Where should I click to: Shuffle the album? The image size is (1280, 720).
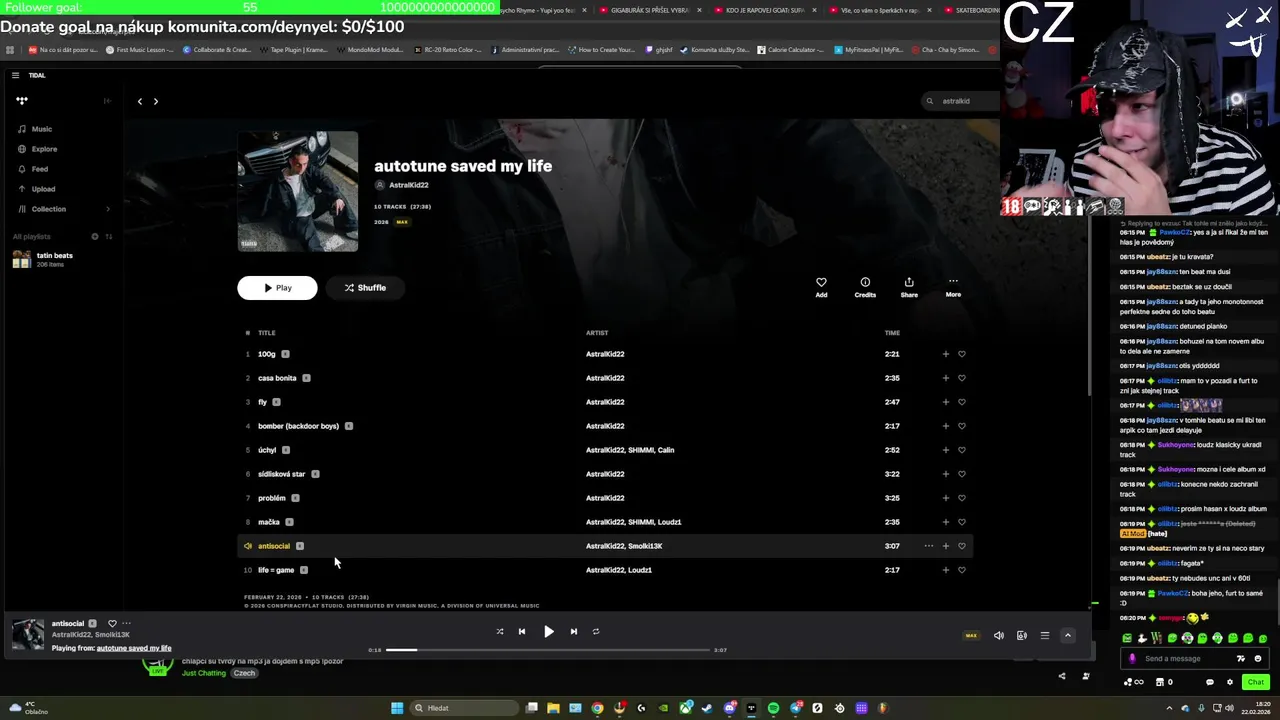365,288
